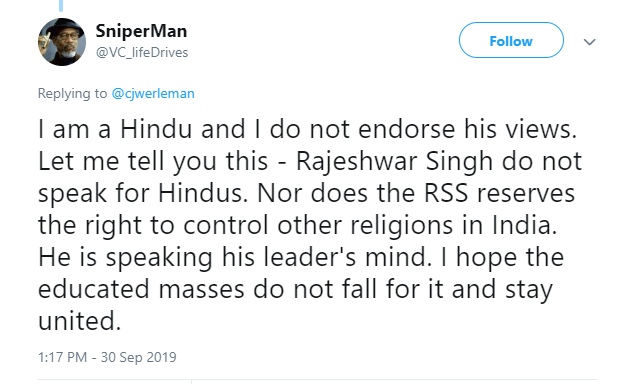
Task: Click the first line 'I am a Hindu'
Action: (115, 129)
